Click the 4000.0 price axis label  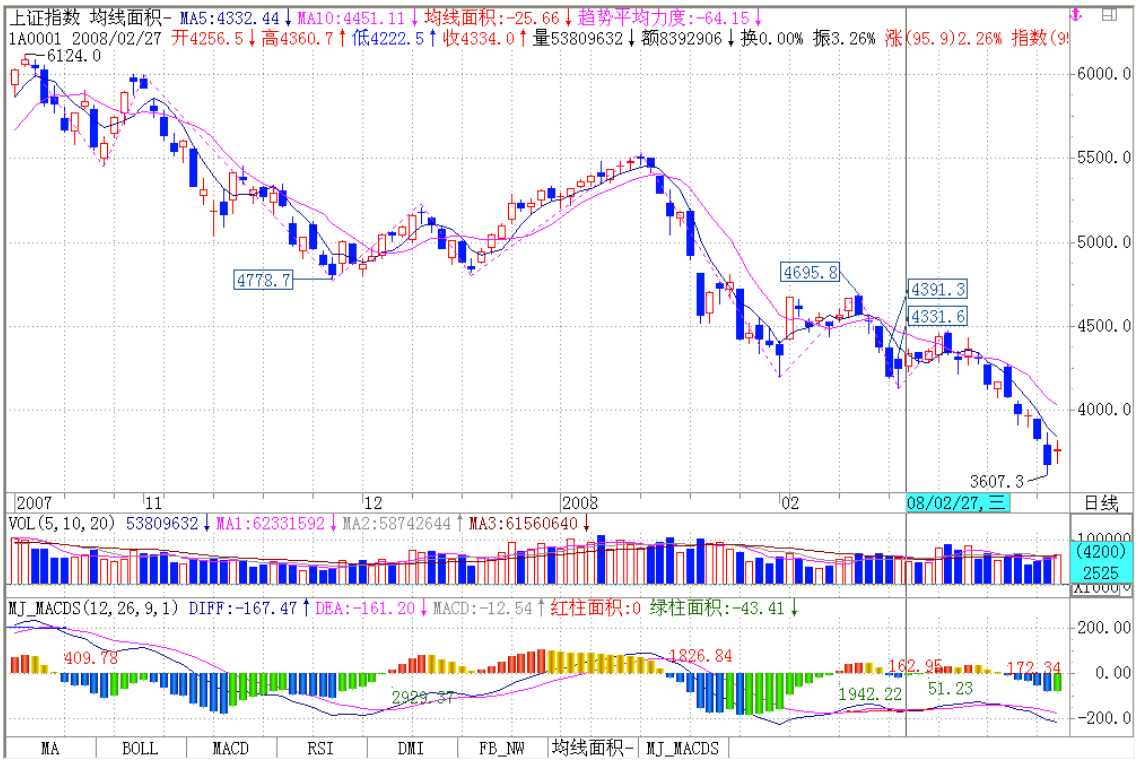click(1104, 410)
